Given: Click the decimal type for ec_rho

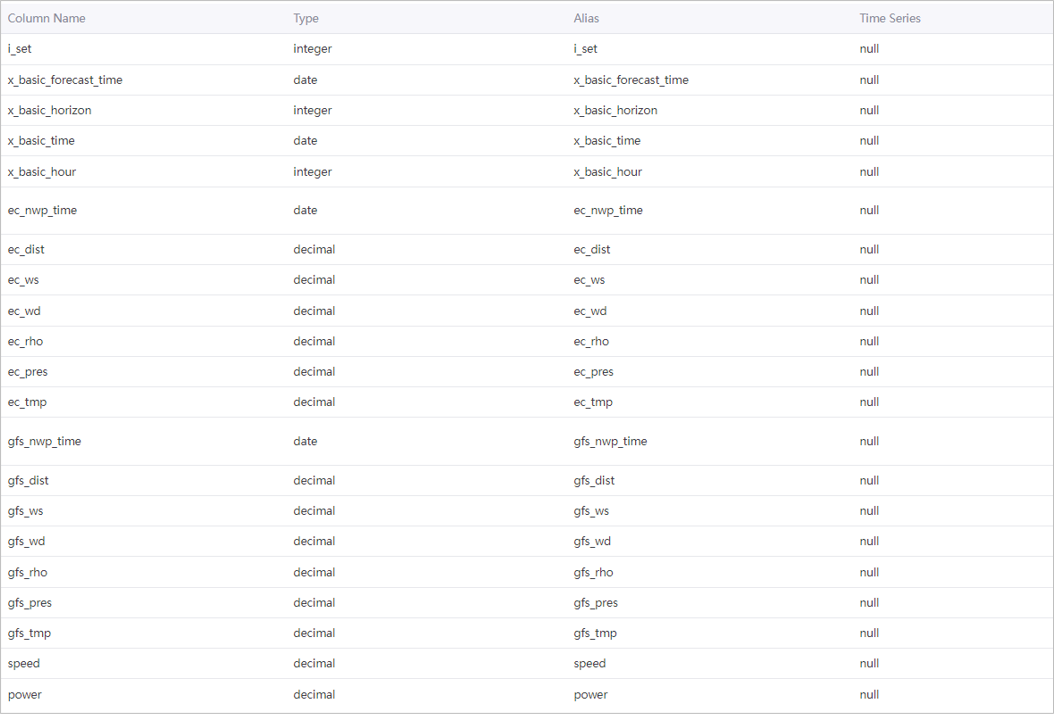Looking at the screenshot, I should [x=314, y=341].
